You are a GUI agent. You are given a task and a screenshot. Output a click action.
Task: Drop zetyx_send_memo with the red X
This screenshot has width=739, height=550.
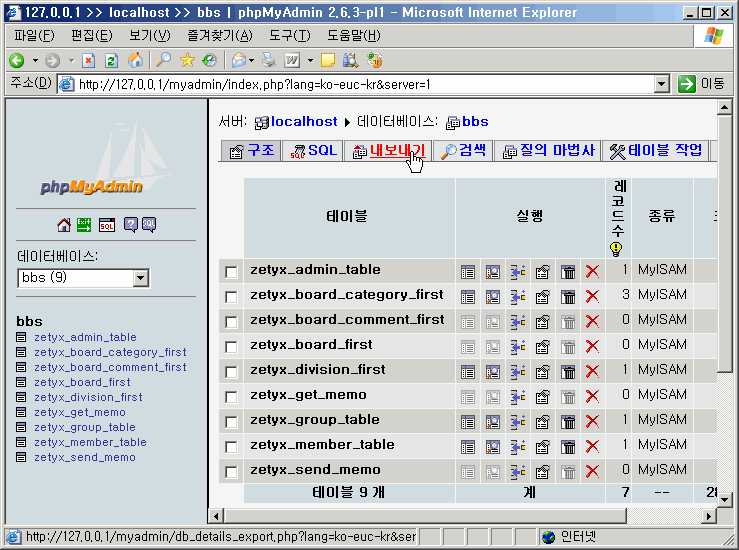(x=592, y=472)
